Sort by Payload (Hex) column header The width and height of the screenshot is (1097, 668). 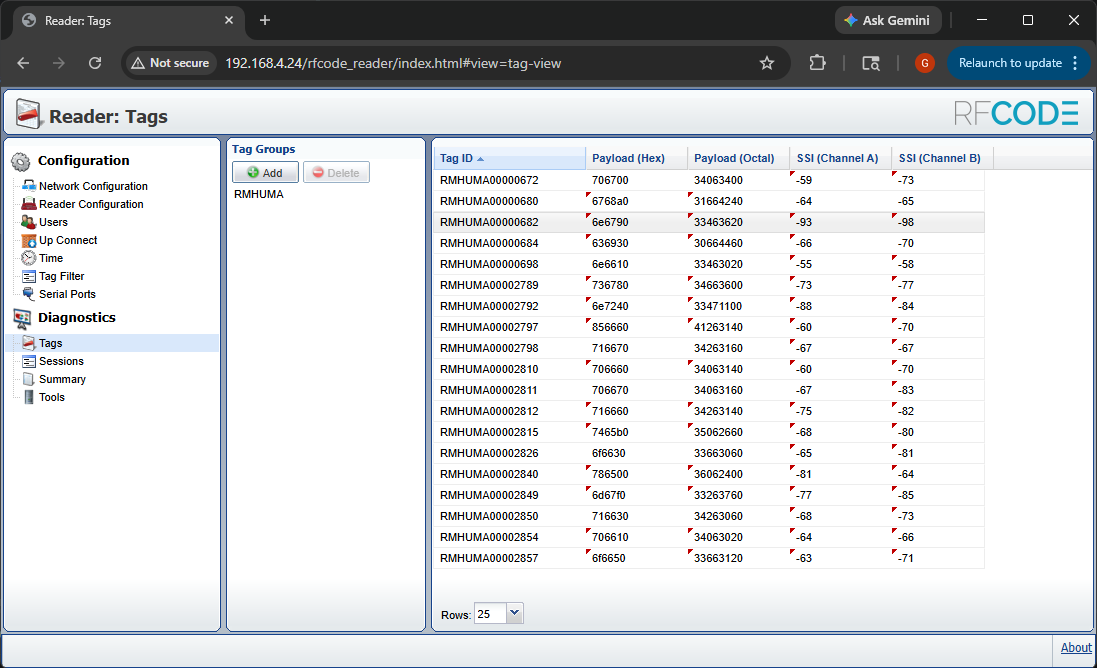pyautogui.click(x=628, y=158)
